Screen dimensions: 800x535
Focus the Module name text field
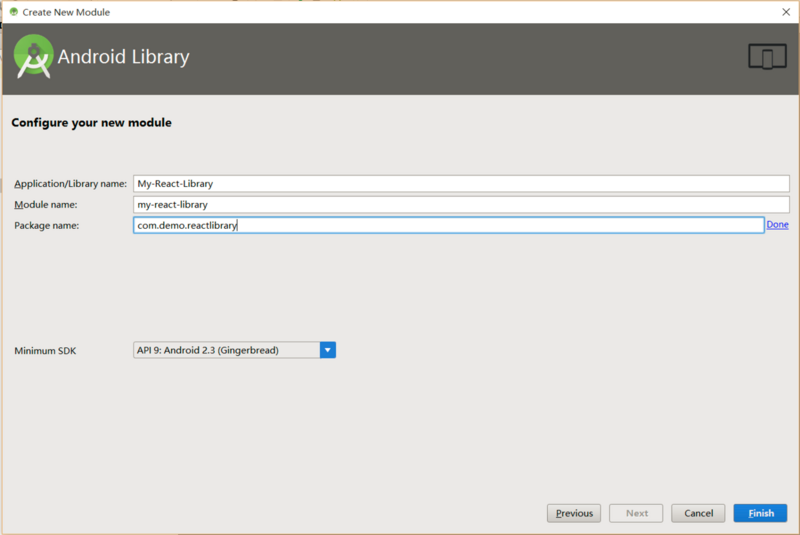click(461, 205)
